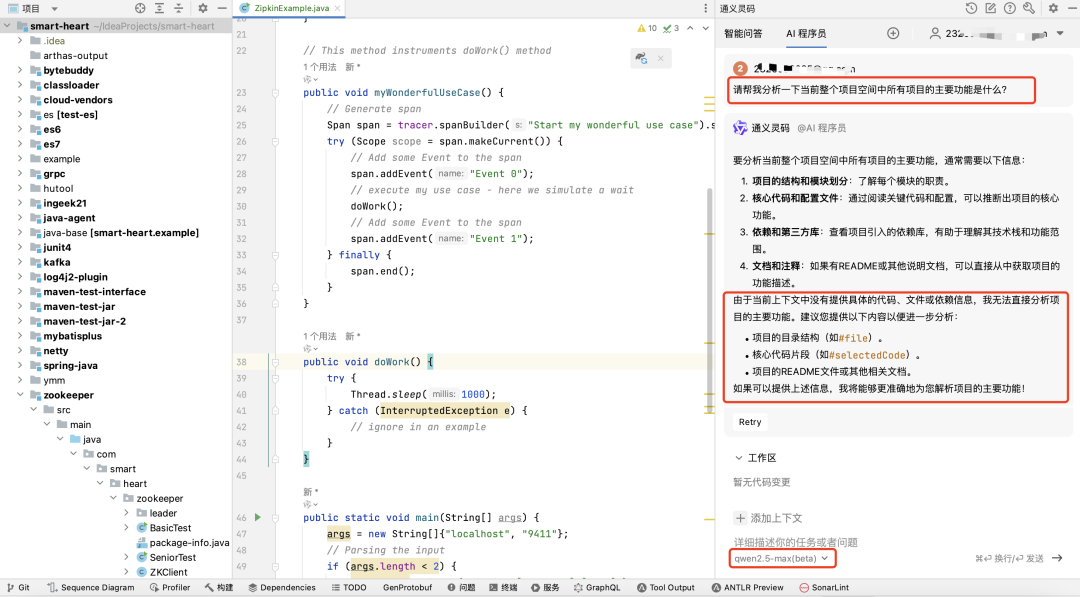
Task: Open the Git tool window
Action: pos(19,587)
